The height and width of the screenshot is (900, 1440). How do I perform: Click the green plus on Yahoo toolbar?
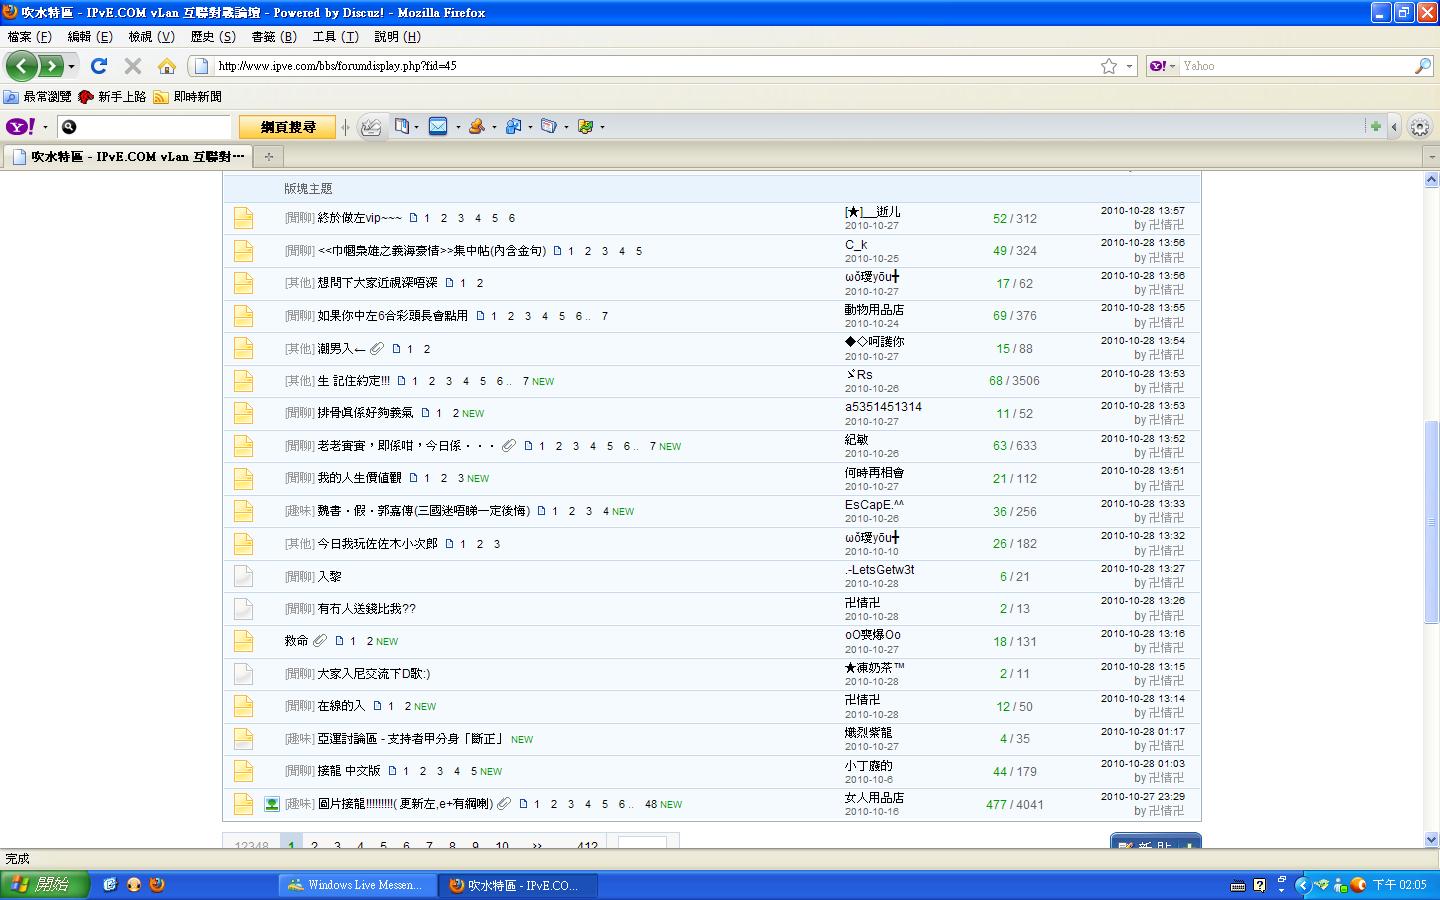click(x=1375, y=126)
